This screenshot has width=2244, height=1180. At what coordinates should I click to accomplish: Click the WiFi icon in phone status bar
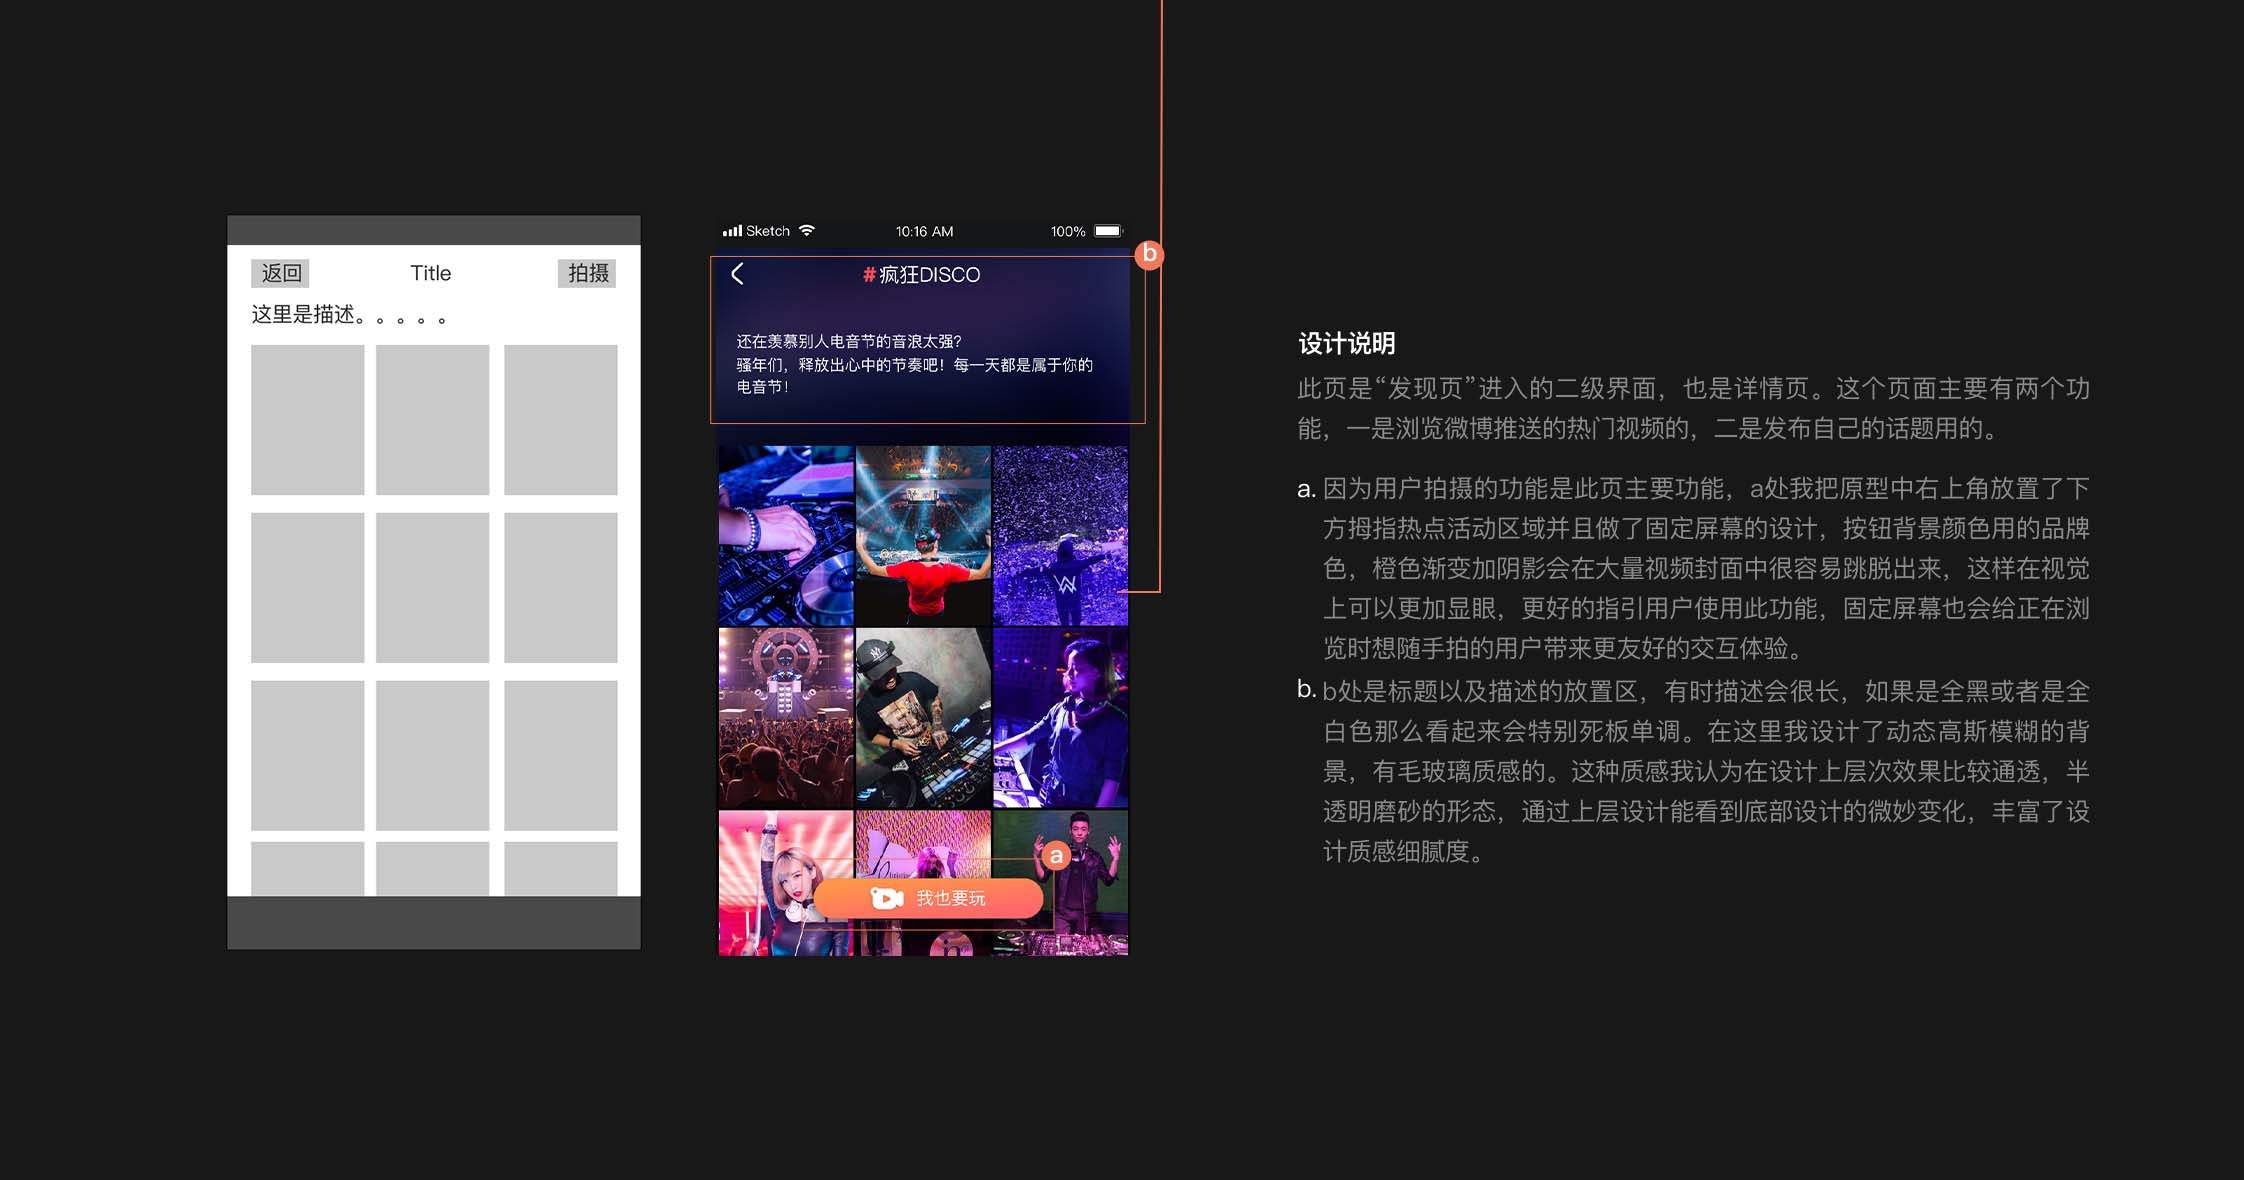tap(807, 231)
